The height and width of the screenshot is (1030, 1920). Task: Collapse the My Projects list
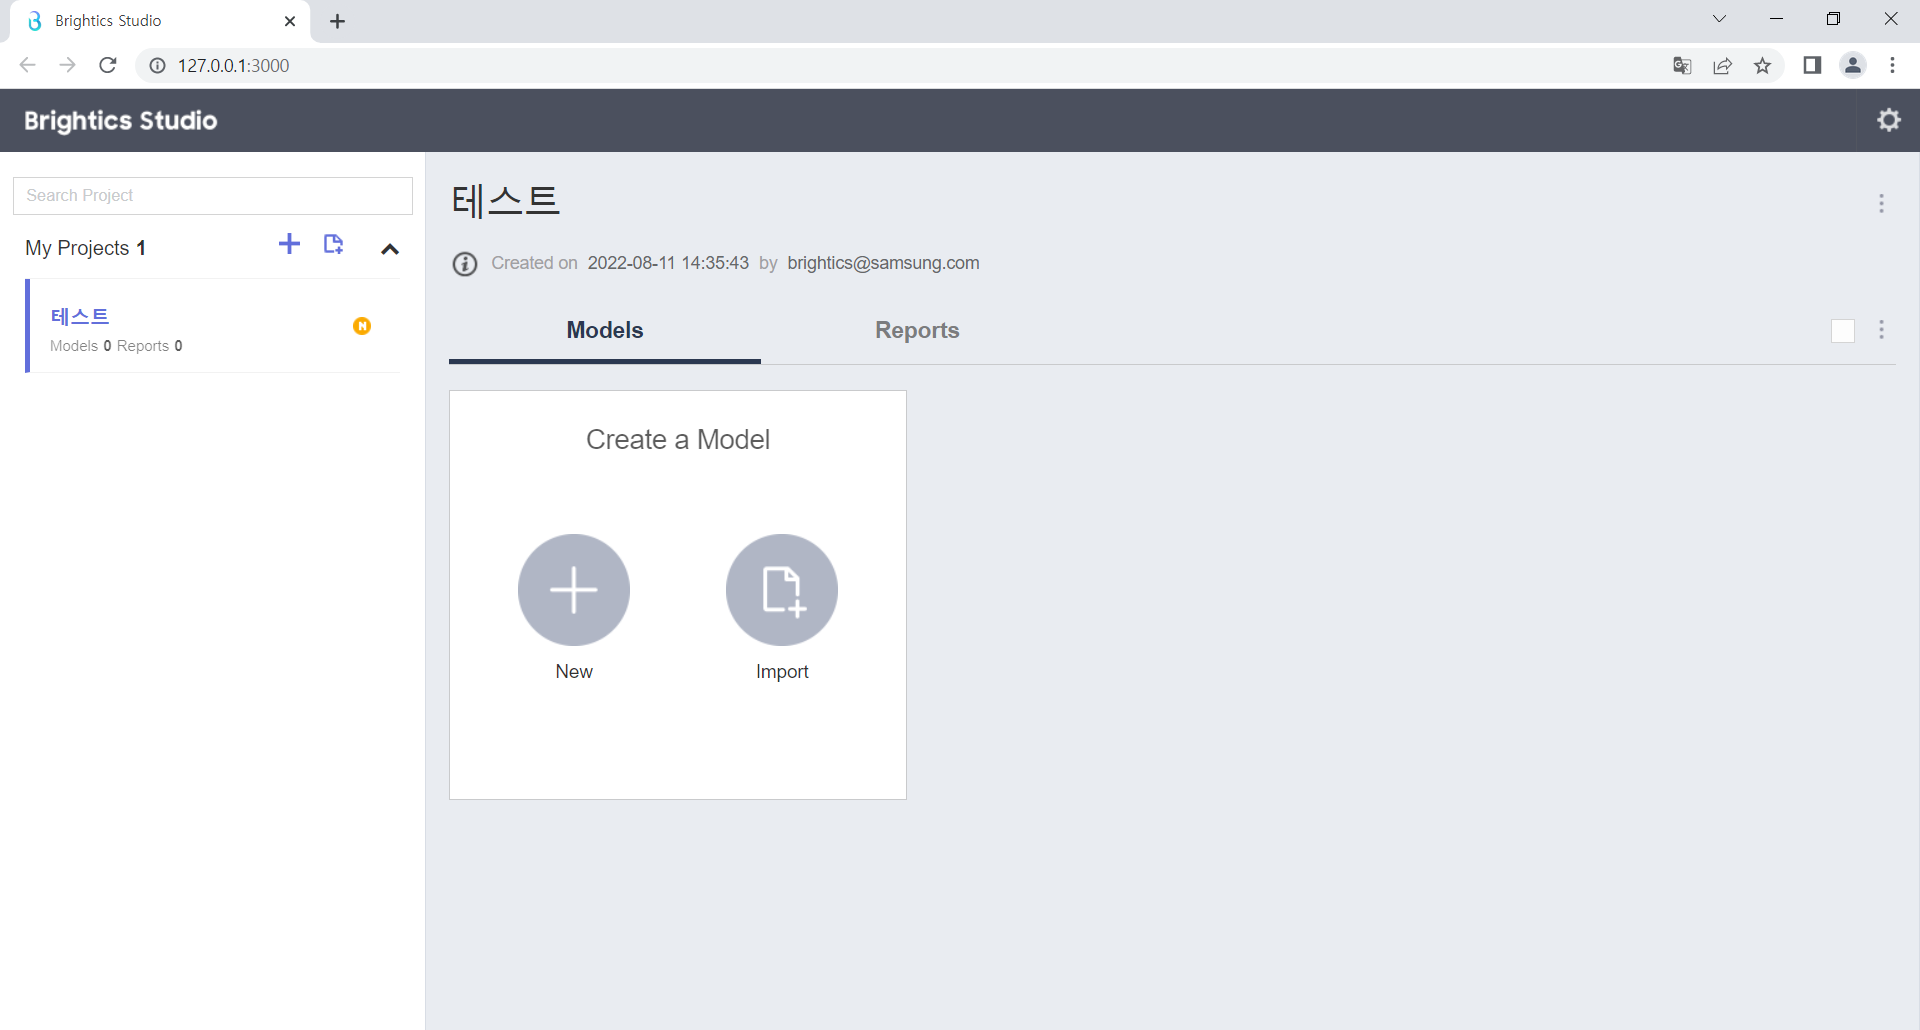coord(390,249)
